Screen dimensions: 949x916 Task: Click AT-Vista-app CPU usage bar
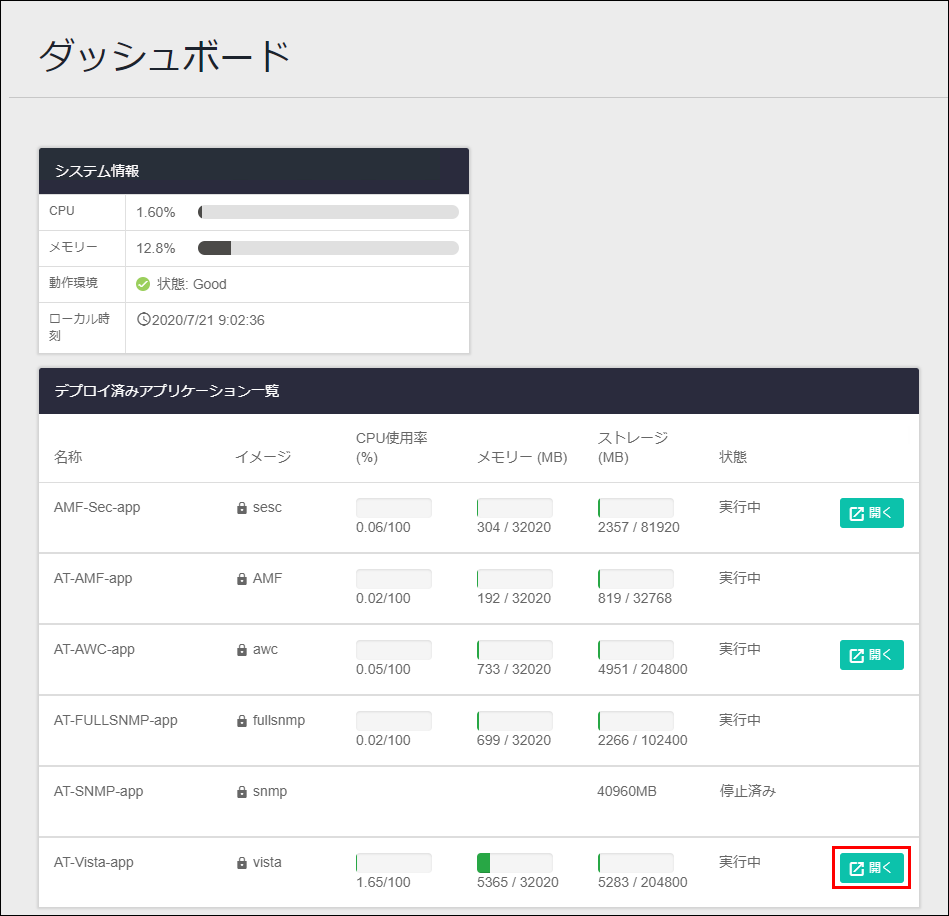[393, 863]
